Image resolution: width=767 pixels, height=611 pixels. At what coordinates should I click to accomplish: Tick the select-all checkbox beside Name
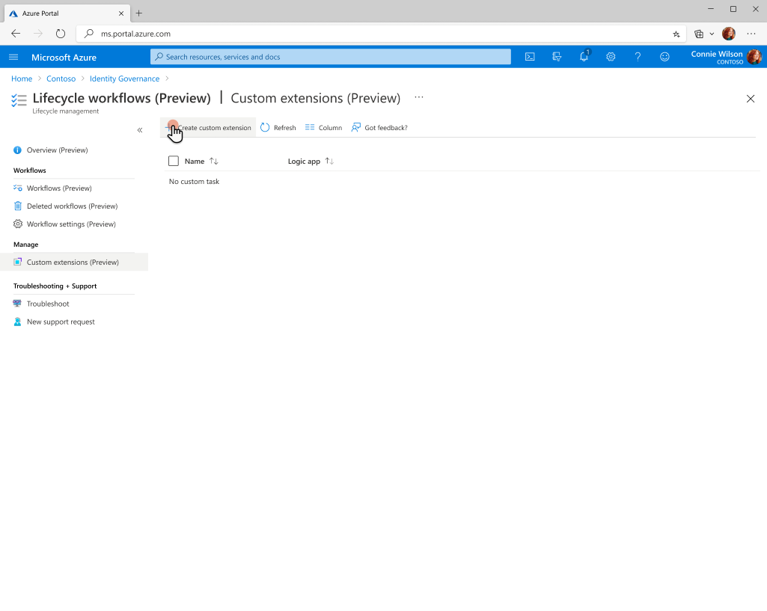tap(173, 161)
